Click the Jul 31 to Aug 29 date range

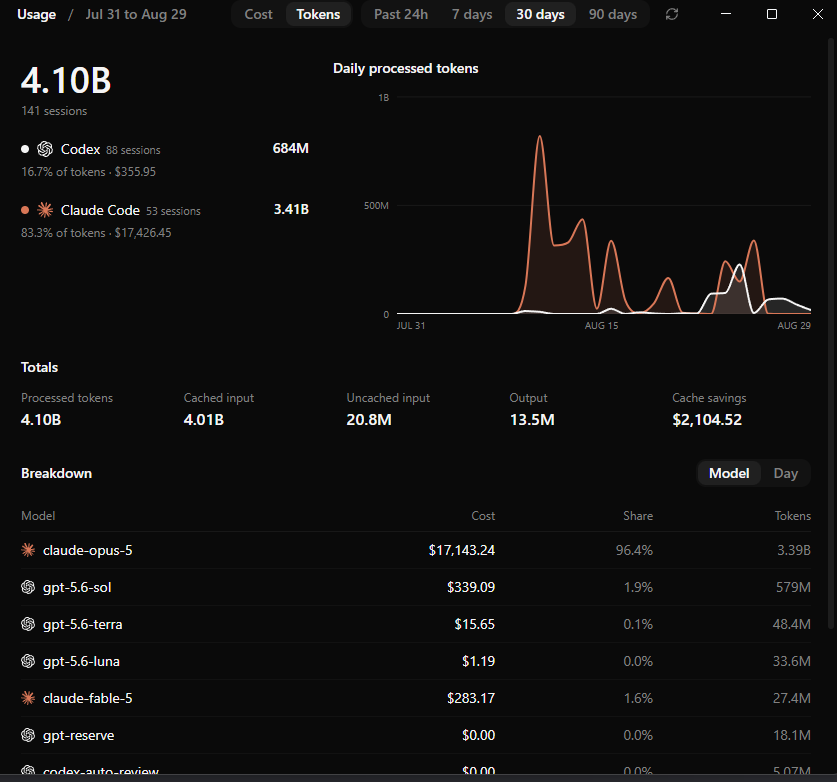136,14
